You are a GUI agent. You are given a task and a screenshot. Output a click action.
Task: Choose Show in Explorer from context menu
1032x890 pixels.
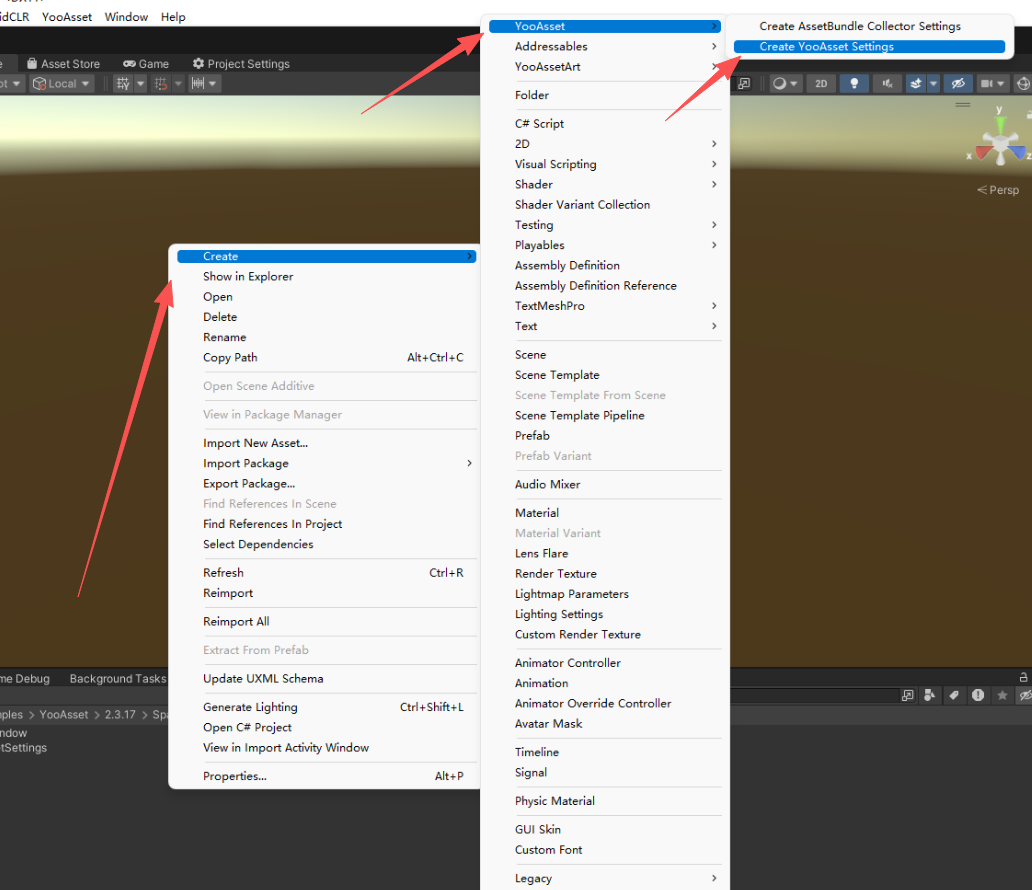326,277
